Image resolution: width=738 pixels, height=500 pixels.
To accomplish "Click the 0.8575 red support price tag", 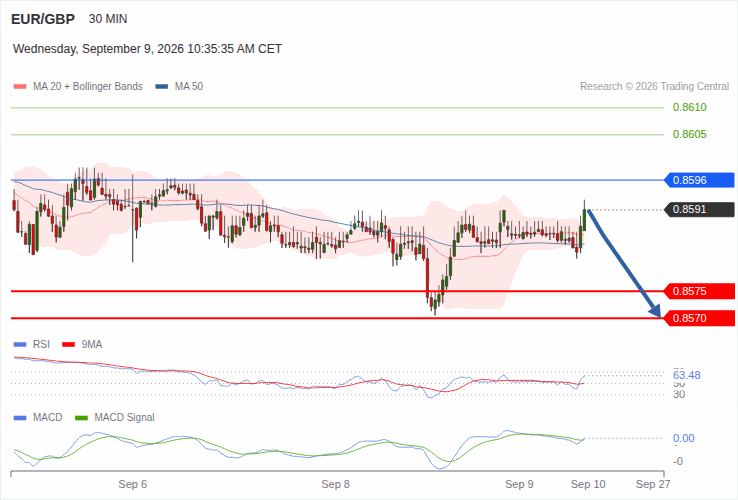I will click(699, 291).
